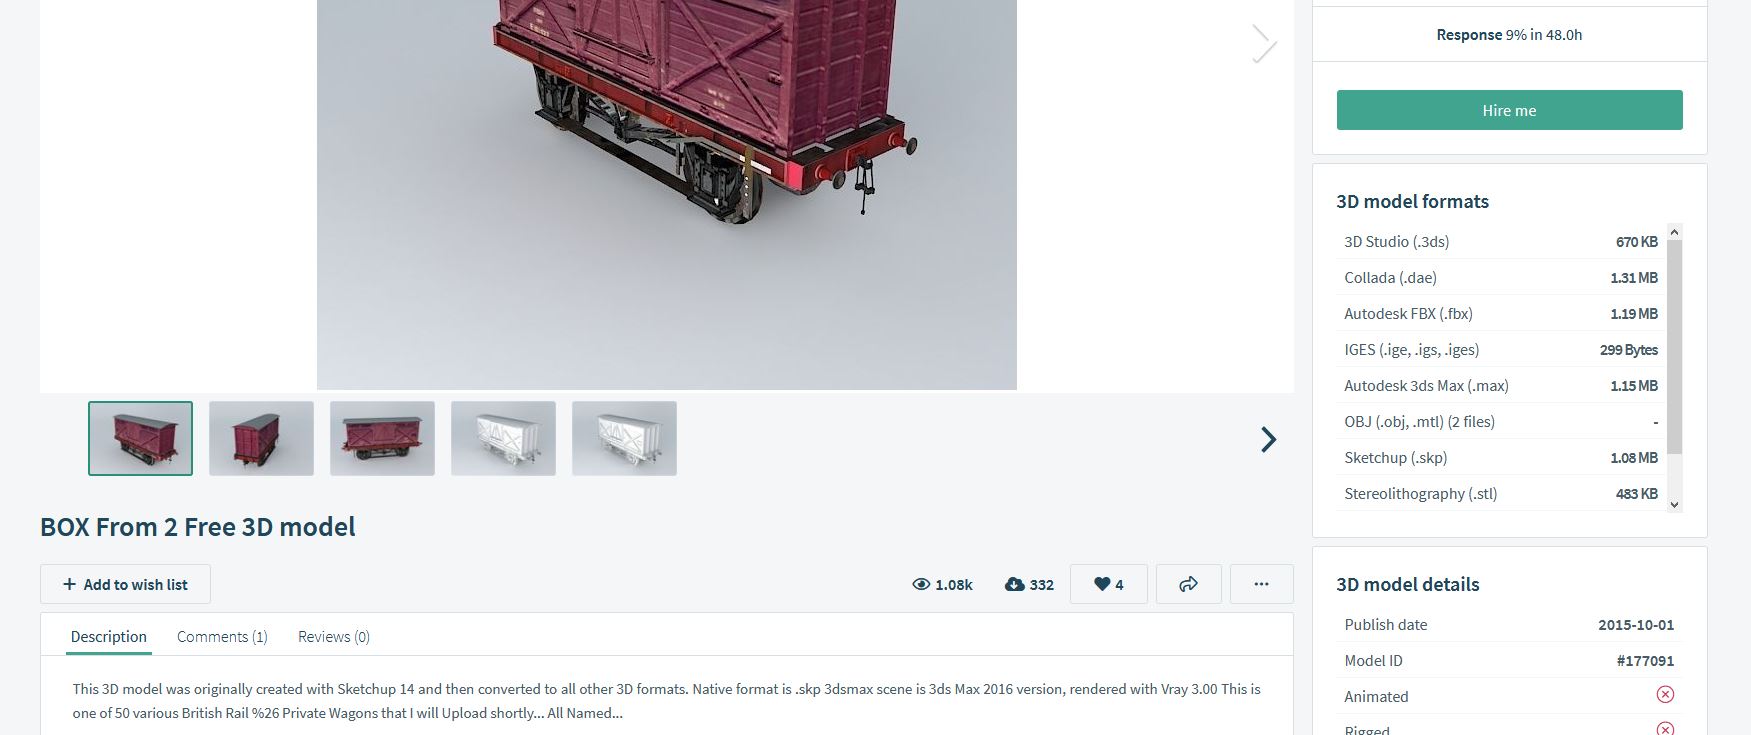Select the Description tab
The image size is (1751, 735).
coord(109,636)
